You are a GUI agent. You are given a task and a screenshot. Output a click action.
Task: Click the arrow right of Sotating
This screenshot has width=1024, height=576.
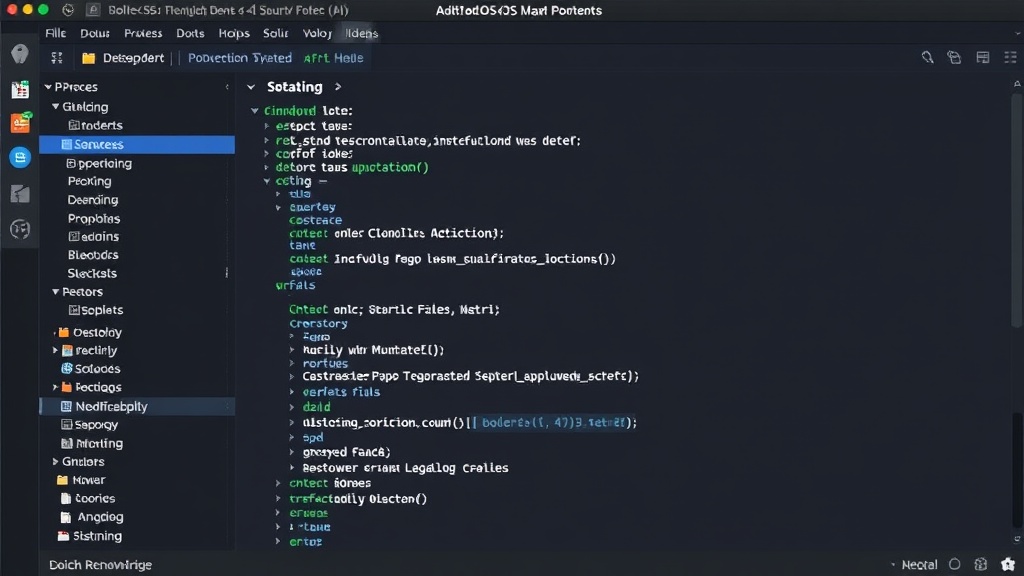(x=338, y=87)
